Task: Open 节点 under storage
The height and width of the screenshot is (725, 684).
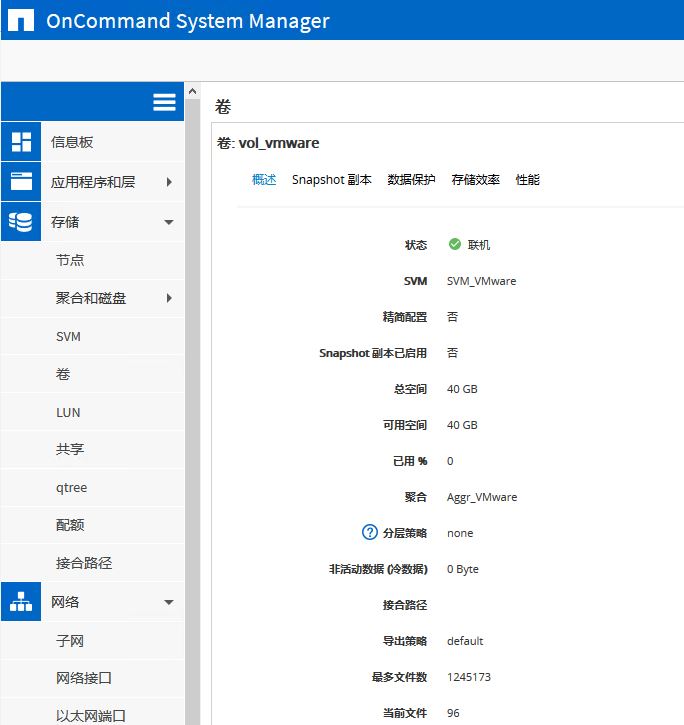Action: point(70,260)
